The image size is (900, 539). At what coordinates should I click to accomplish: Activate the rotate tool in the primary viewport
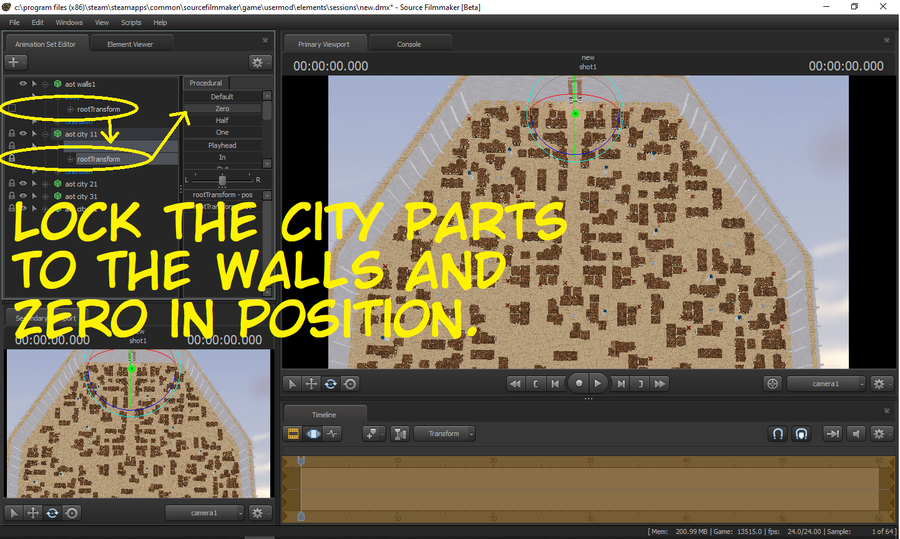[x=331, y=383]
